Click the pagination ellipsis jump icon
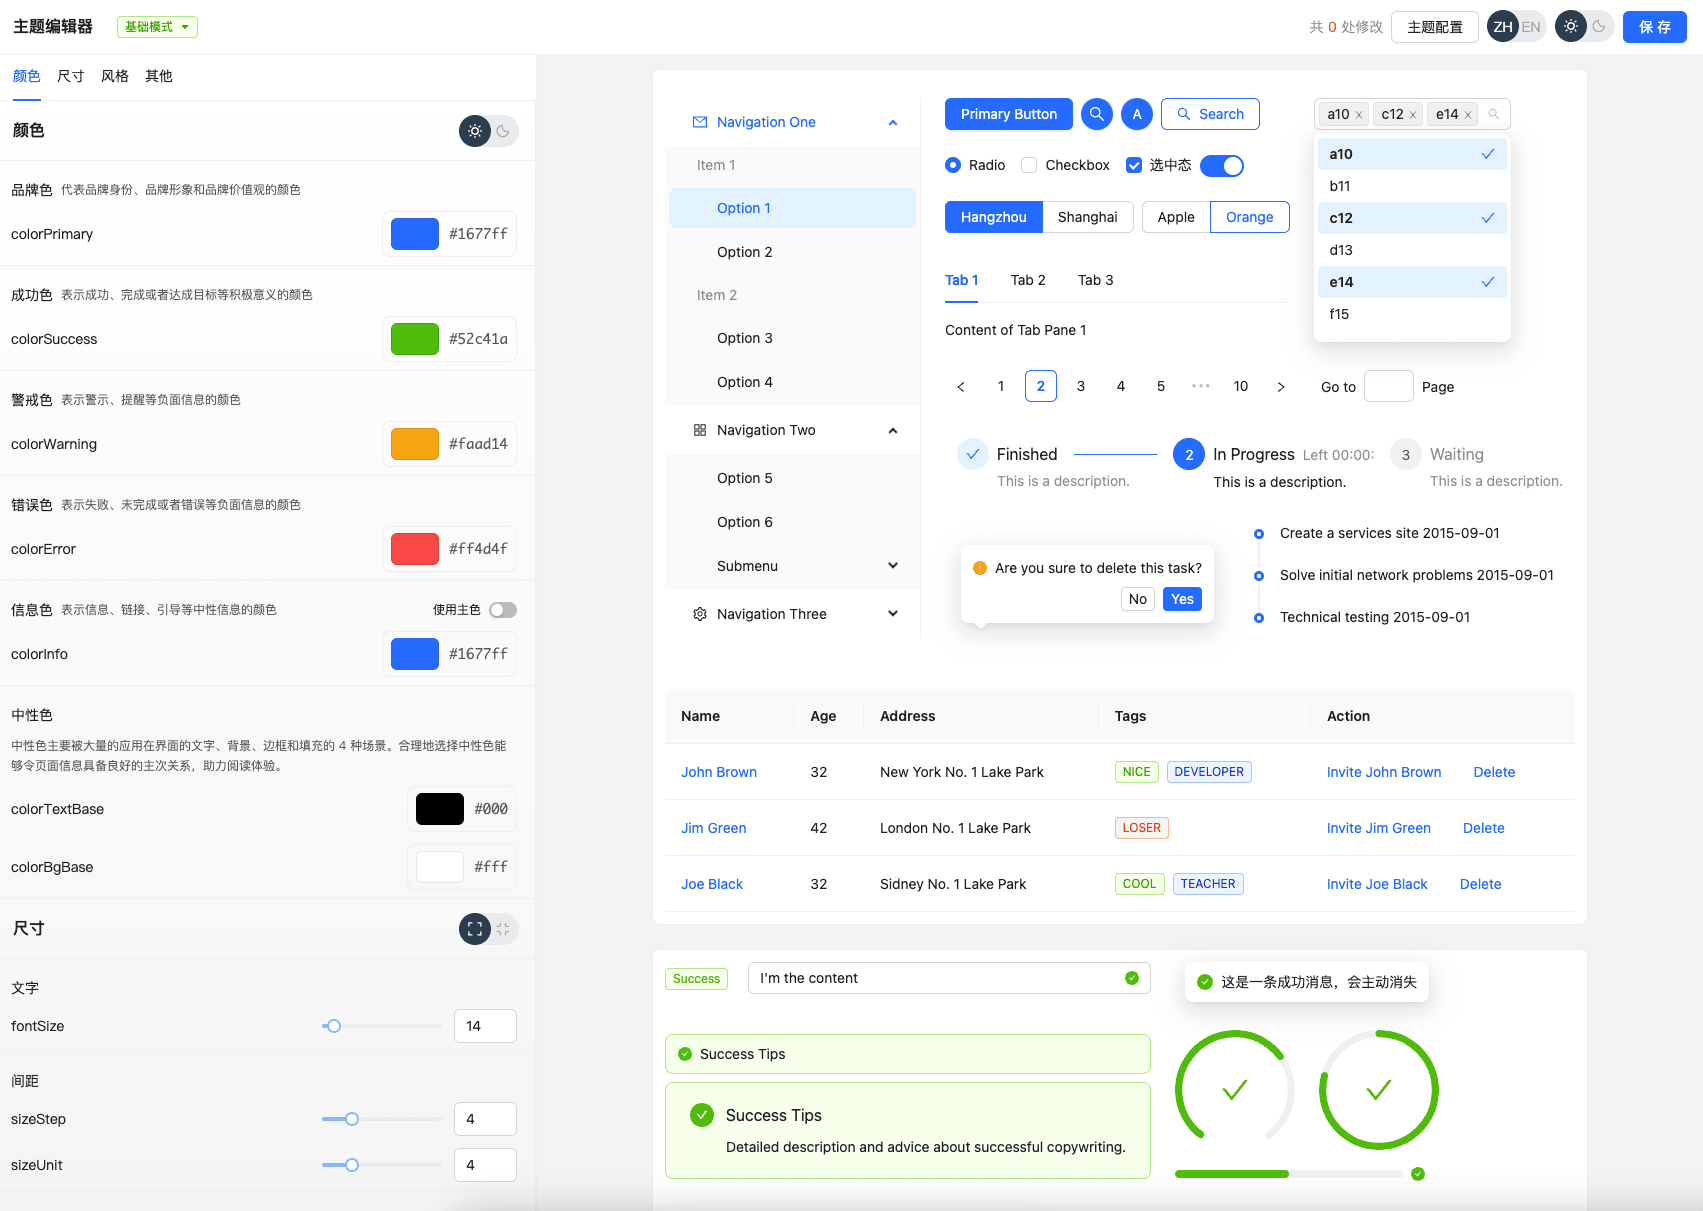This screenshot has width=1703, height=1211. 1201,386
